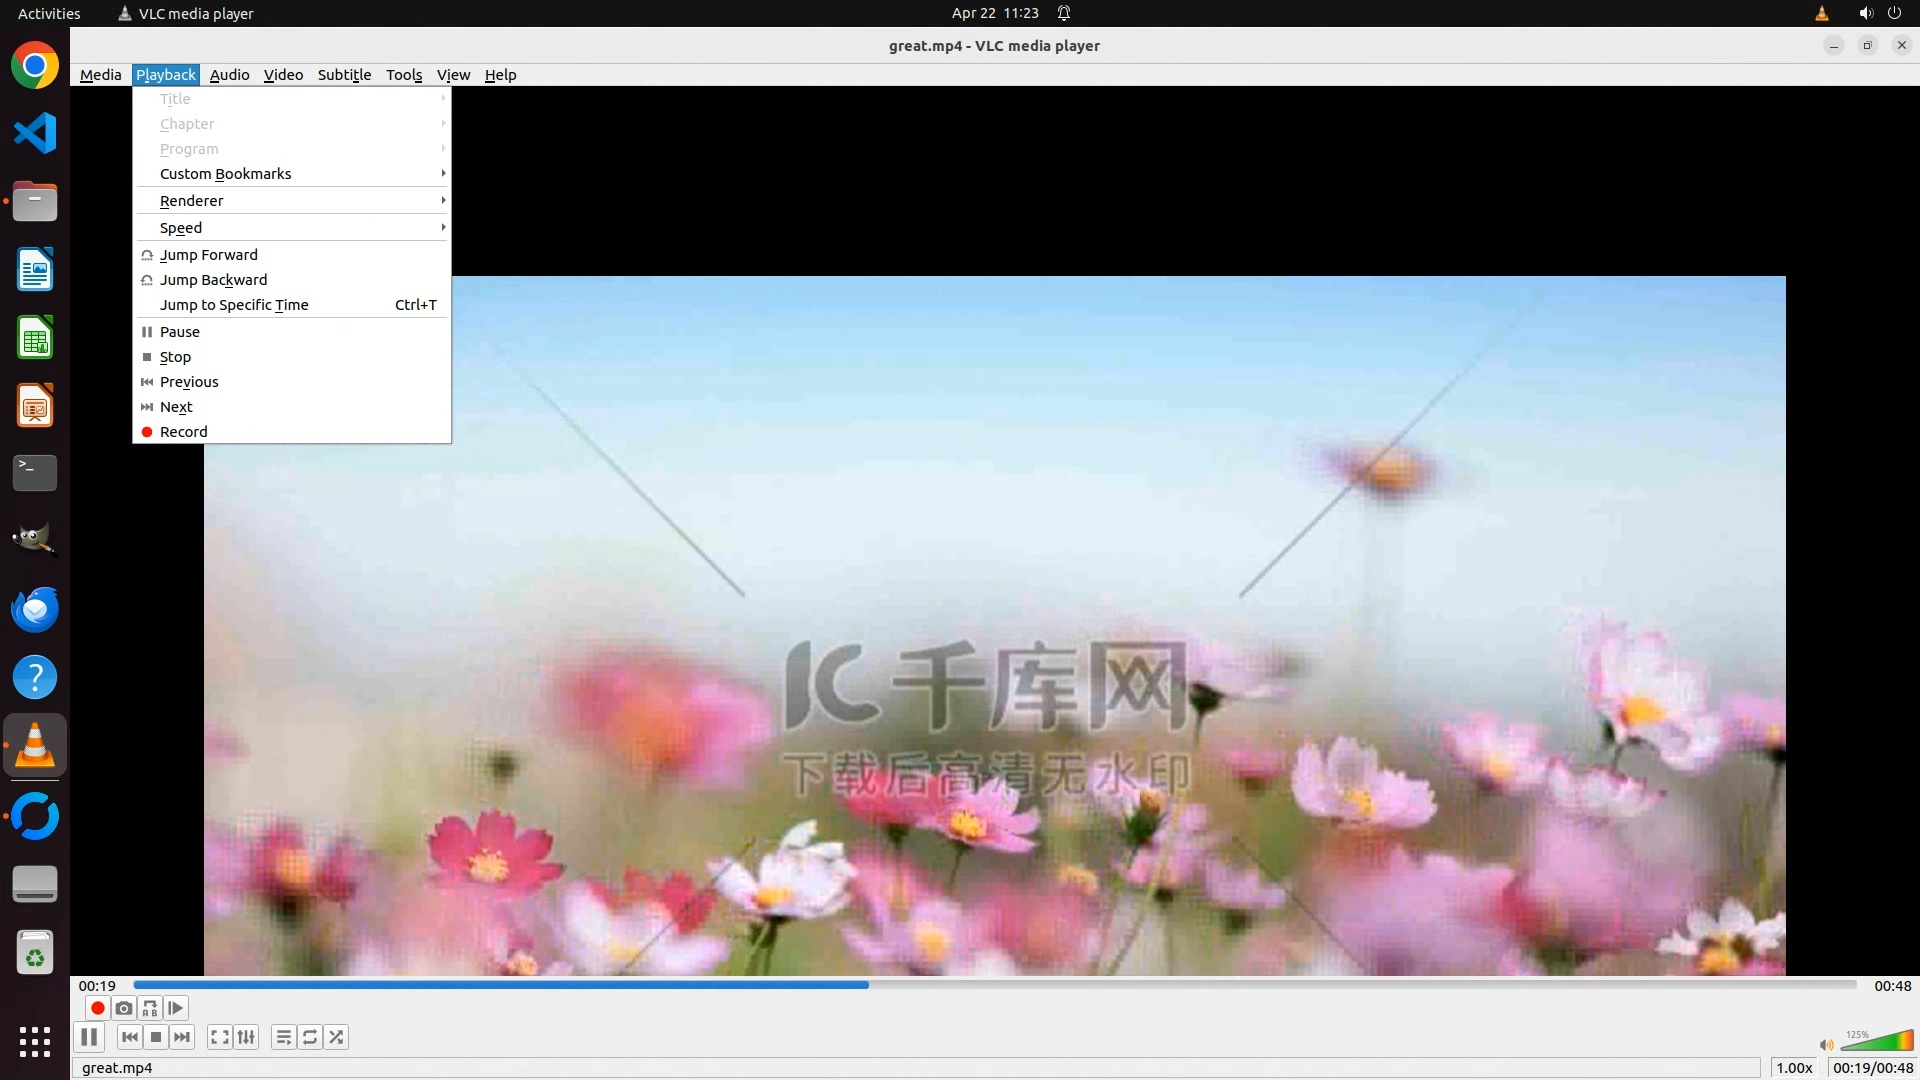Toggle fullscreen video mode
This screenshot has height=1080, width=1920.
click(220, 1037)
